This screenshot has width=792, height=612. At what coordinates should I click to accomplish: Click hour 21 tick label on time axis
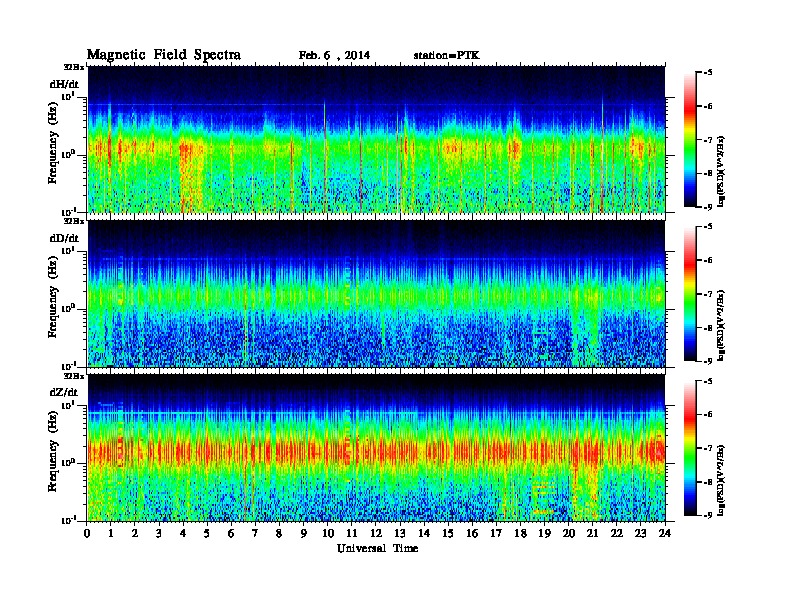(592, 533)
